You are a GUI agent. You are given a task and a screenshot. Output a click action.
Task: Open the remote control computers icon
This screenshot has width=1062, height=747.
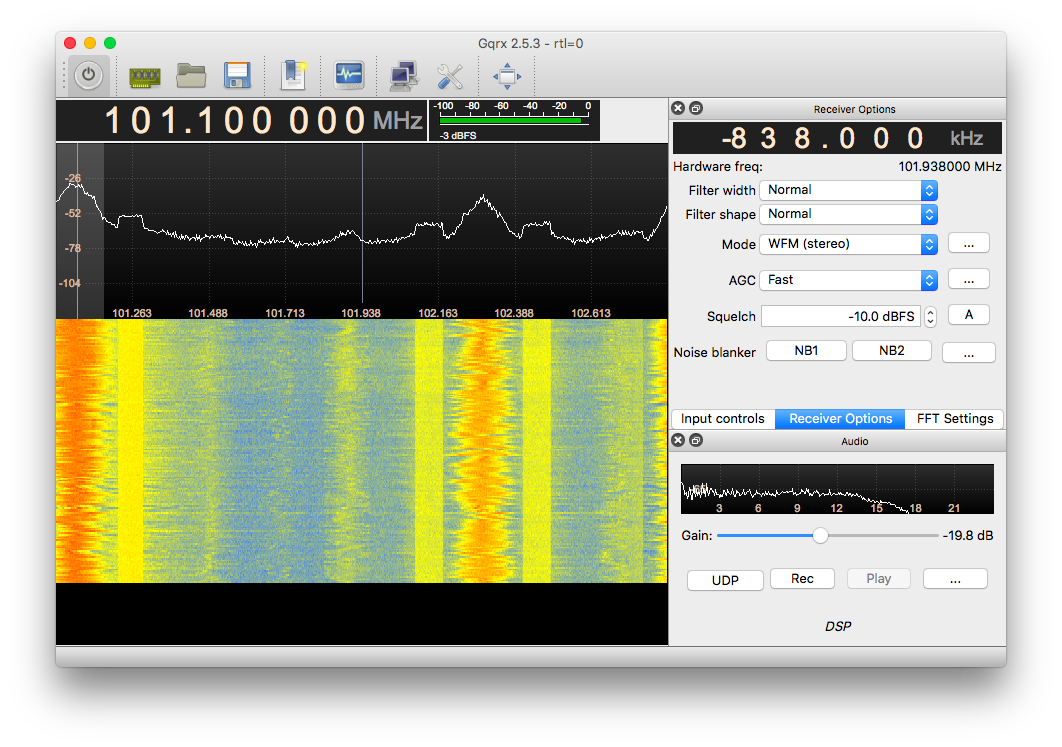(x=404, y=75)
